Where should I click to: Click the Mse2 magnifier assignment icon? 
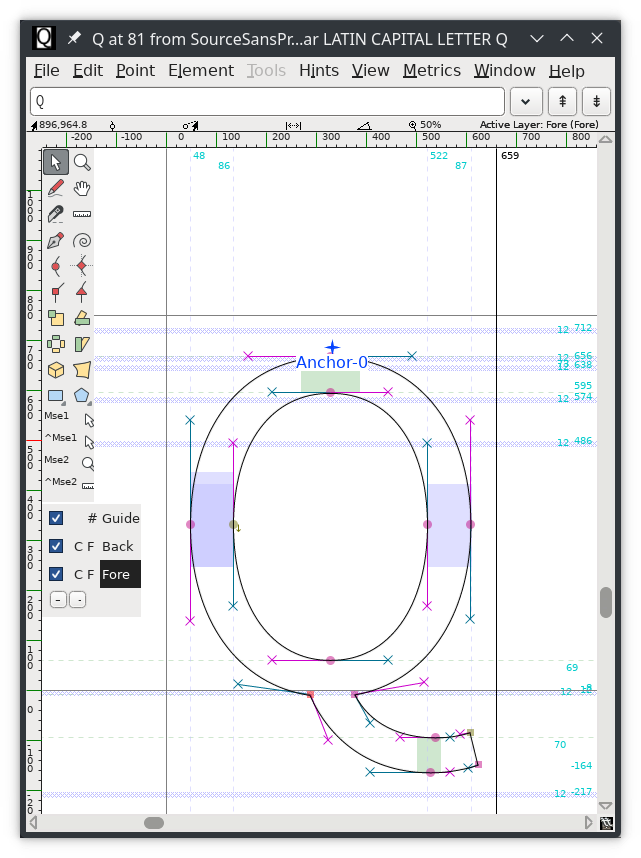pos(88,464)
